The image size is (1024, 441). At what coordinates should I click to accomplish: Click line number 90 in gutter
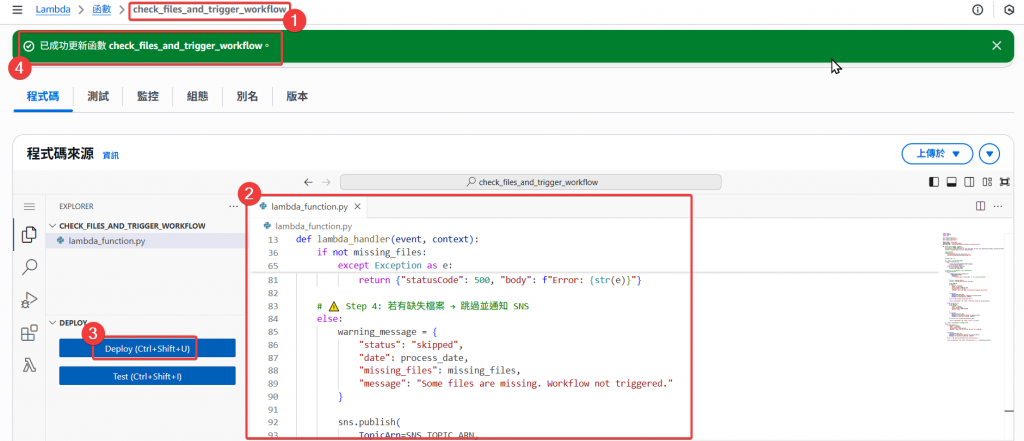click(273, 397)
